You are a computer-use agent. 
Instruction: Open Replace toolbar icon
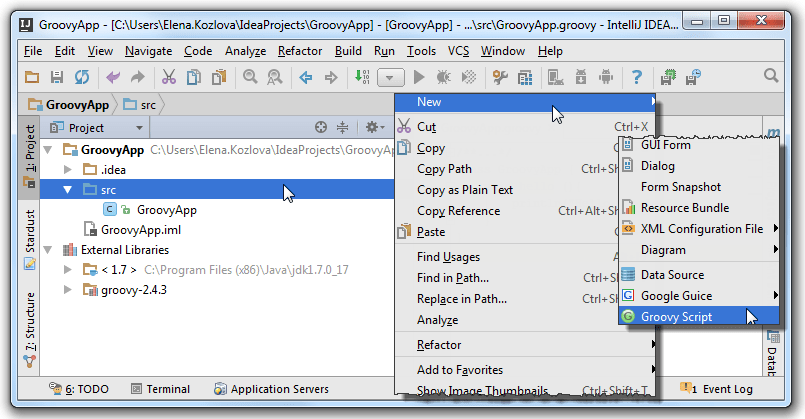click(x=275, y=78)
